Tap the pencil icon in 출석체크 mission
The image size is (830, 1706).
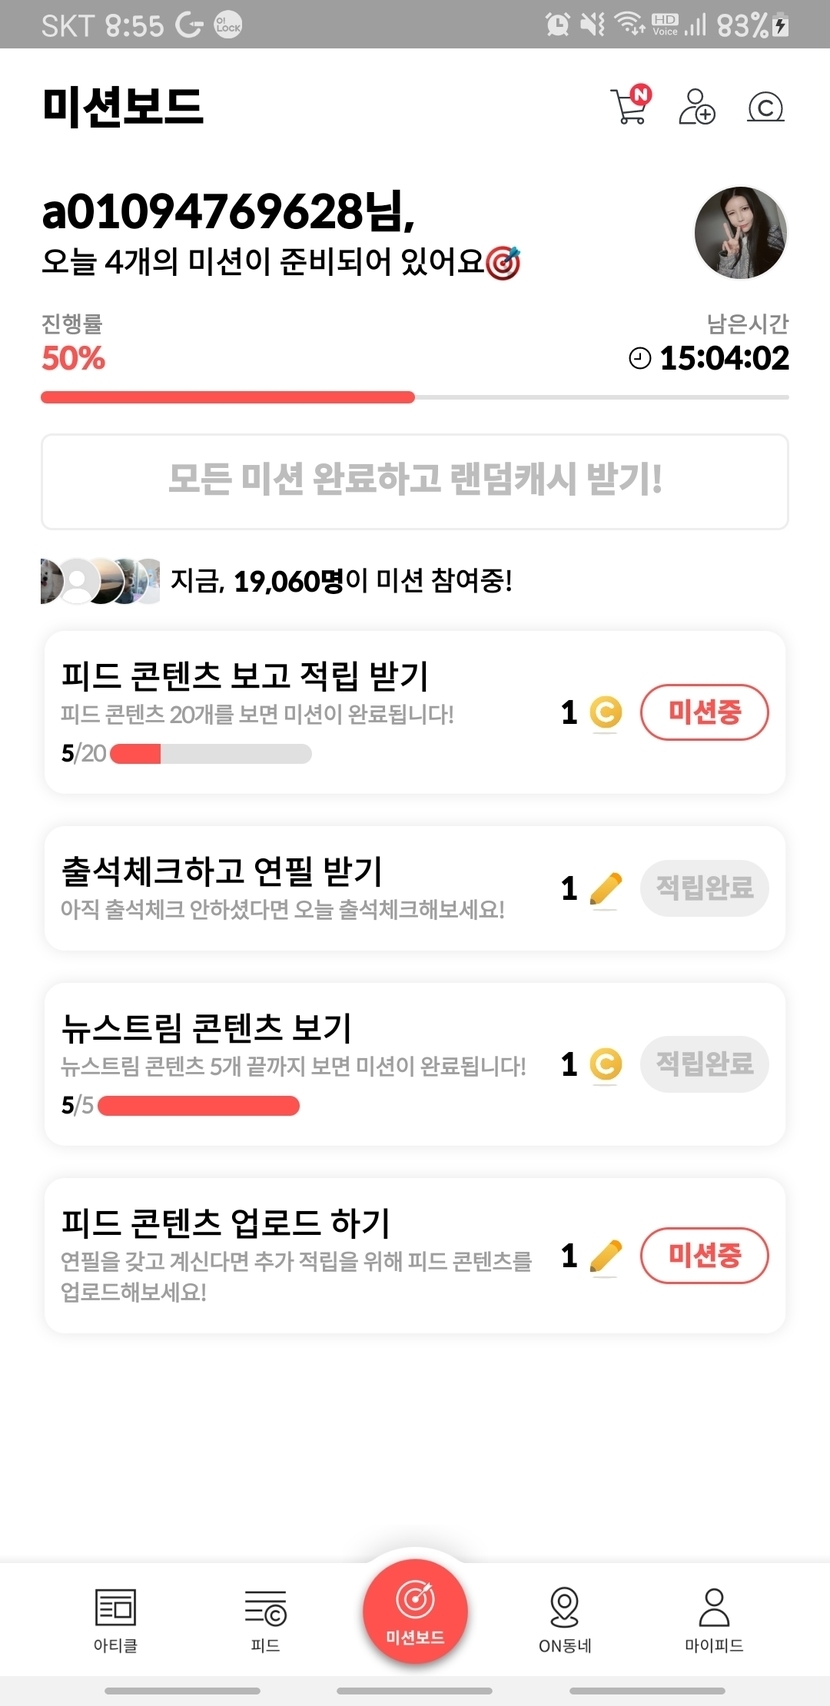click(605, 889)
